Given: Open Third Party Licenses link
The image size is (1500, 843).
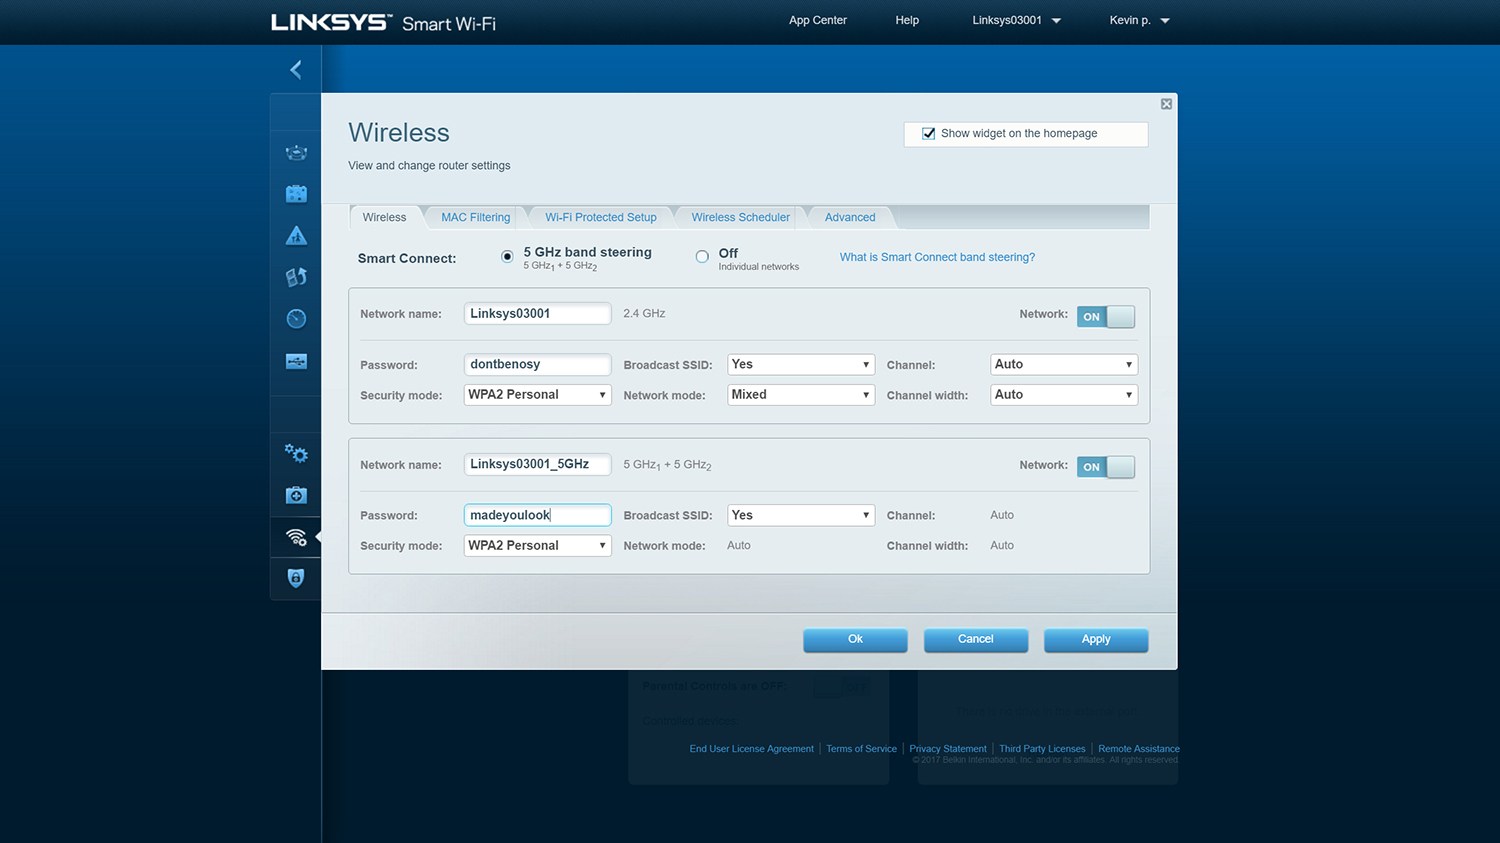Looking at the screenshot, I should click(x=1042, y=749).
